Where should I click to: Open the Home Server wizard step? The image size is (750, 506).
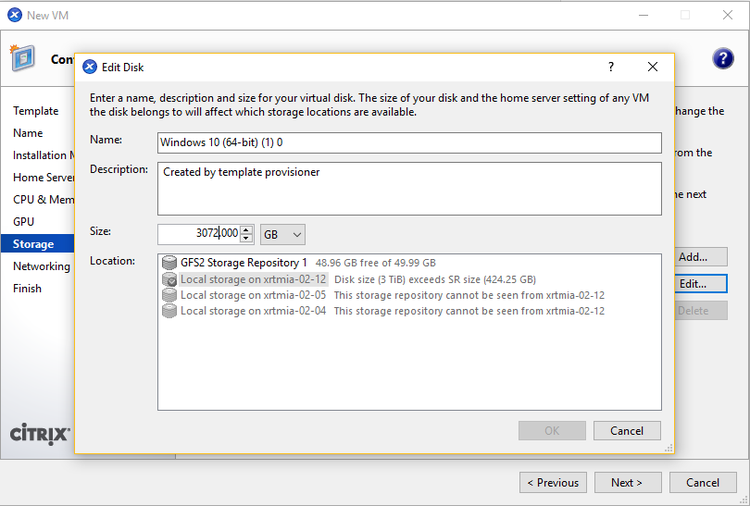(x=43, y=177)
